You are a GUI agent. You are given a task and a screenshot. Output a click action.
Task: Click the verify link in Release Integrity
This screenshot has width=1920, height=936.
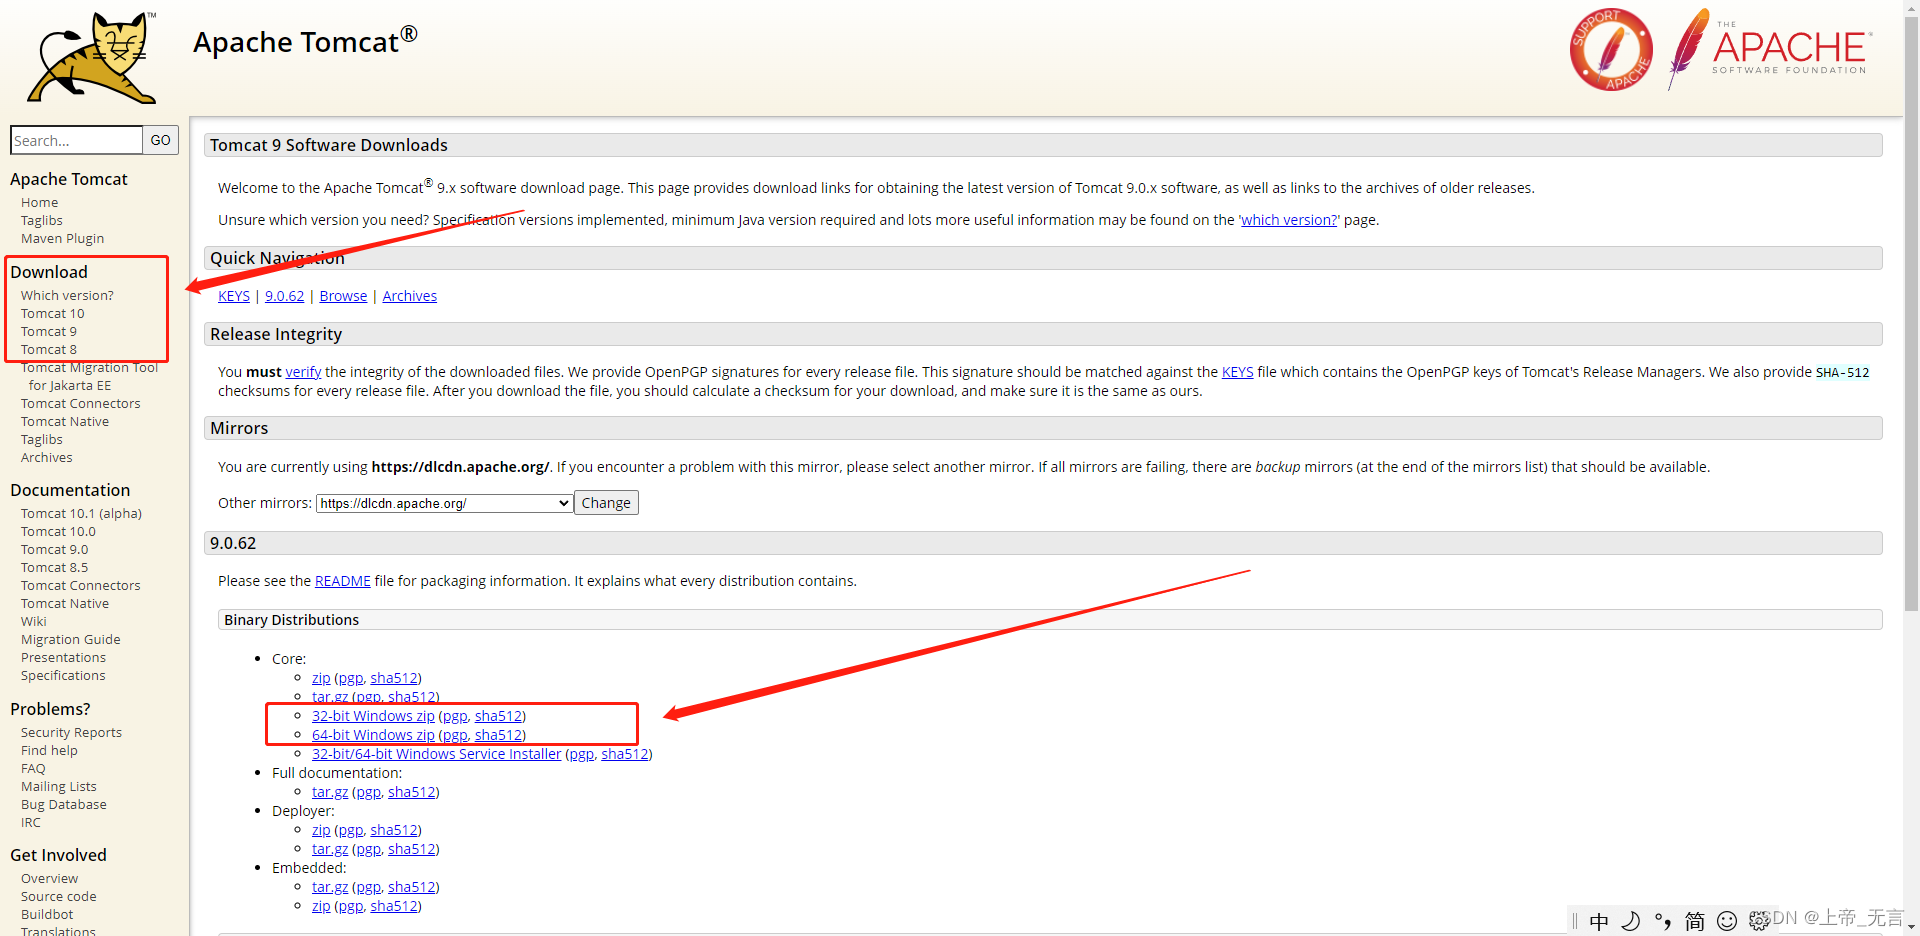click(303, 372)
